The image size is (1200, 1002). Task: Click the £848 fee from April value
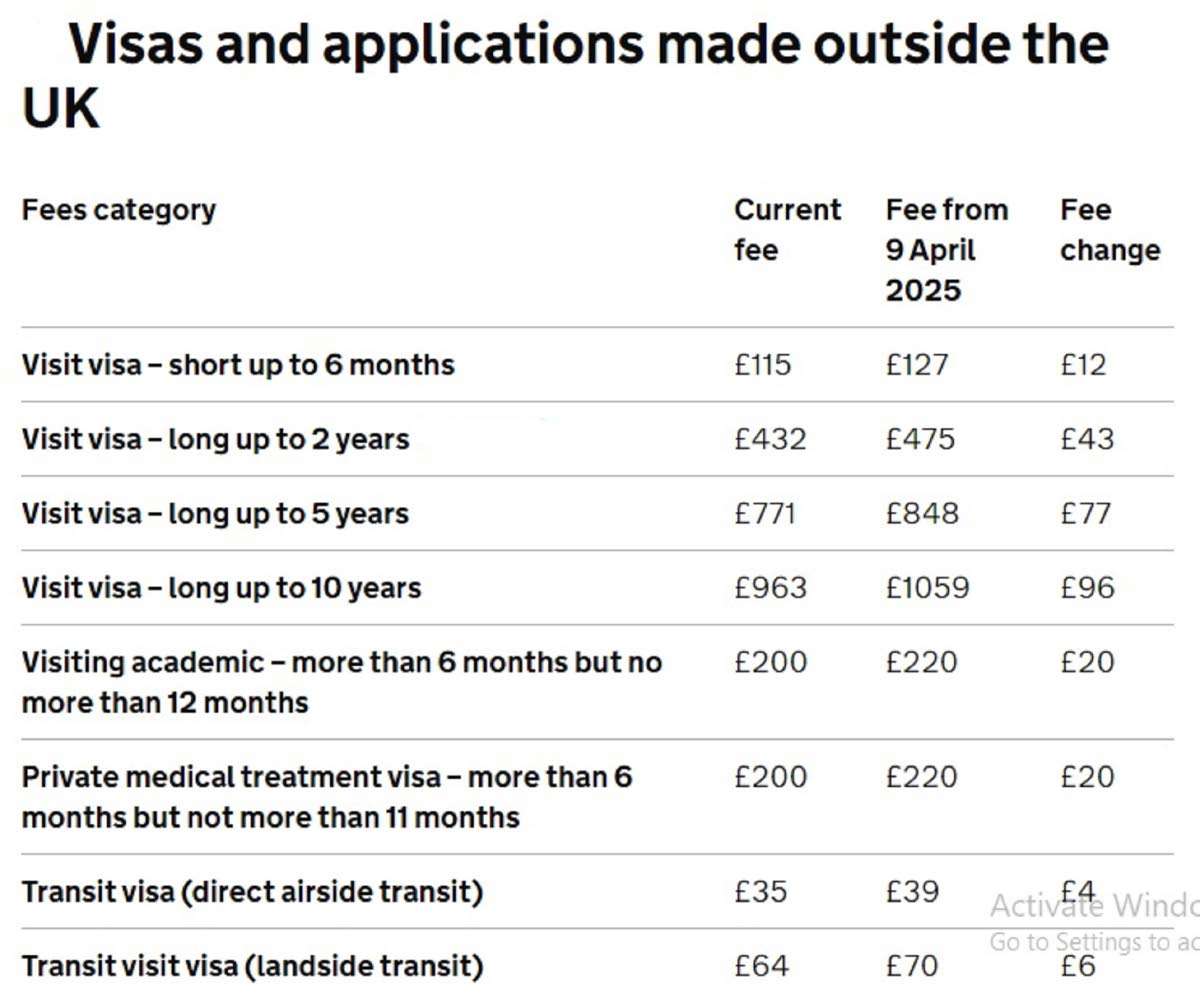pyautogui.click(x=921, y=514)
